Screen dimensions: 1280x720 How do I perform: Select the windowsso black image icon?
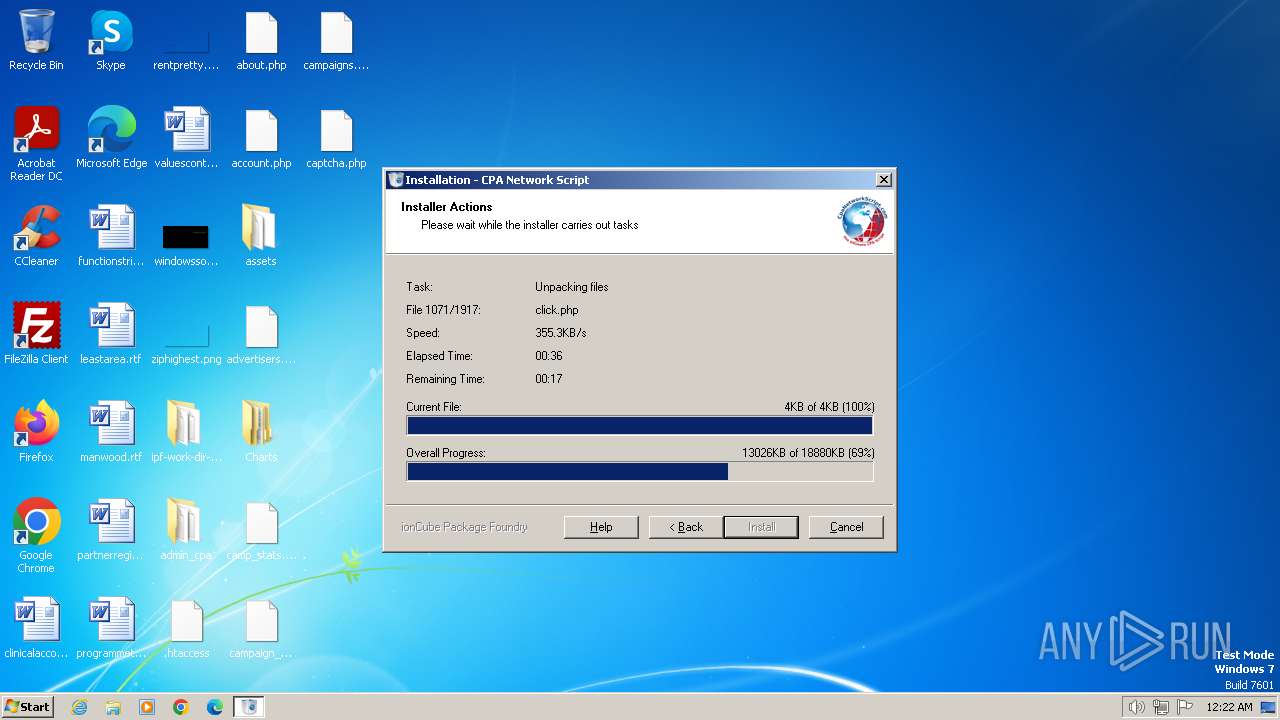tap(186, 236)
